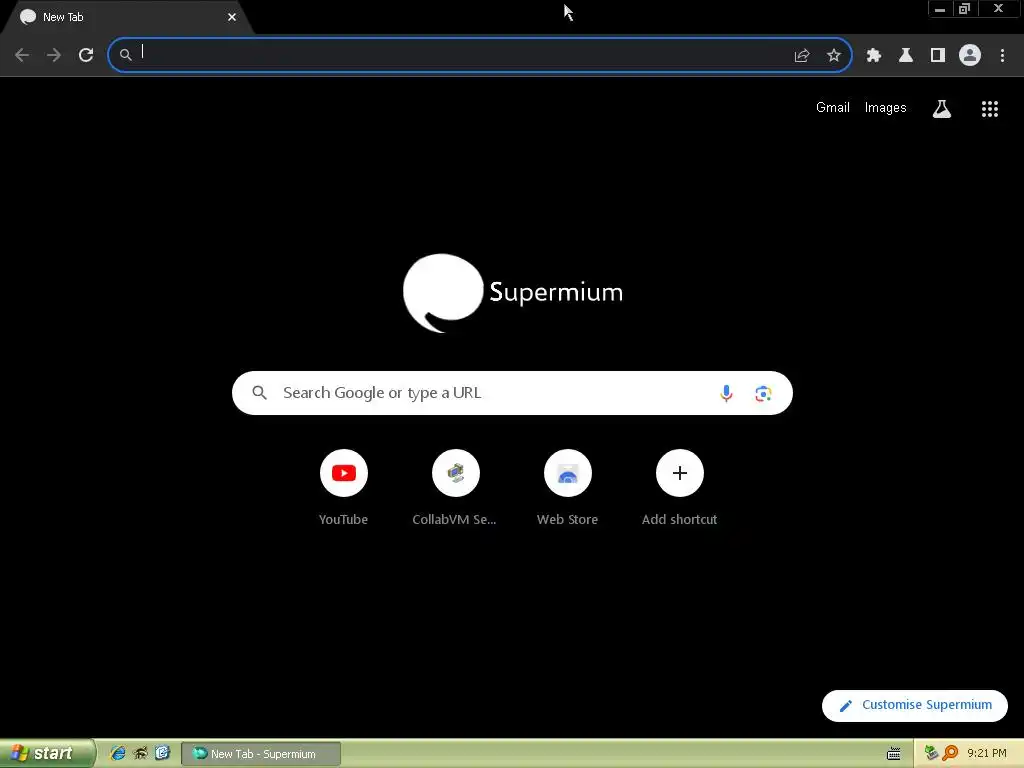Start voice search with microphone icon
The image size is (1024, 768).
(x=726, y=393)
